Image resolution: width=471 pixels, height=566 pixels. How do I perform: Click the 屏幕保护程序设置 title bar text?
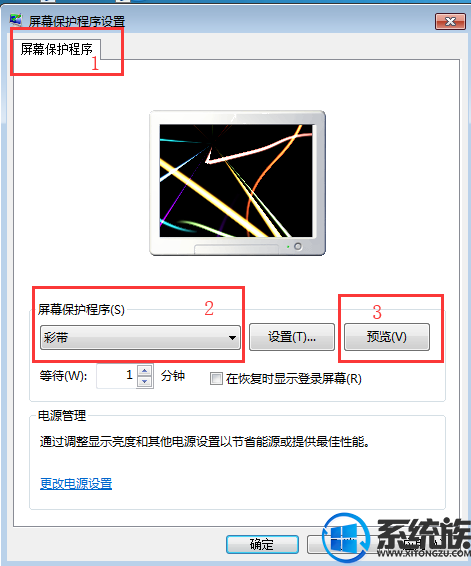click(77, 21)
